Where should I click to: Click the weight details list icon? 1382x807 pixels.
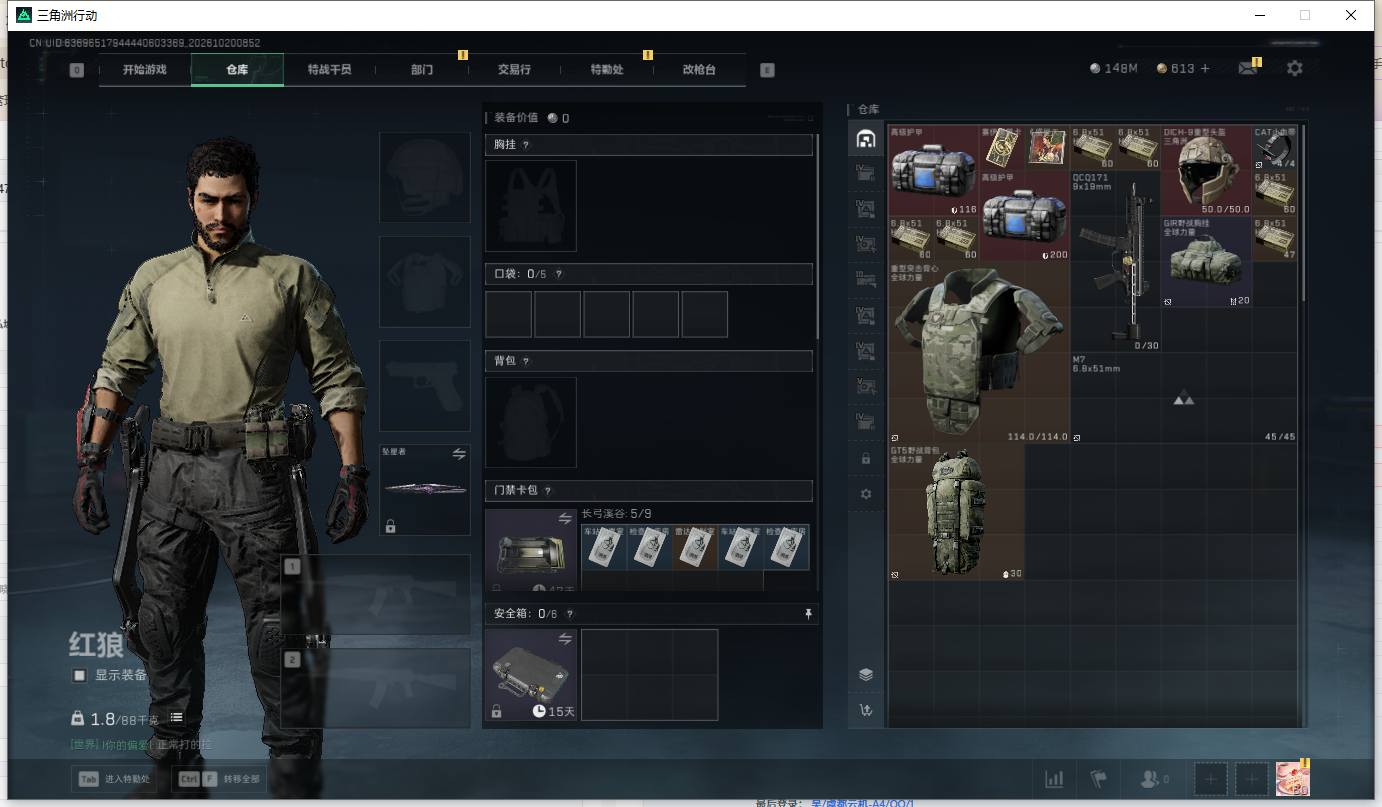[176, 718]
